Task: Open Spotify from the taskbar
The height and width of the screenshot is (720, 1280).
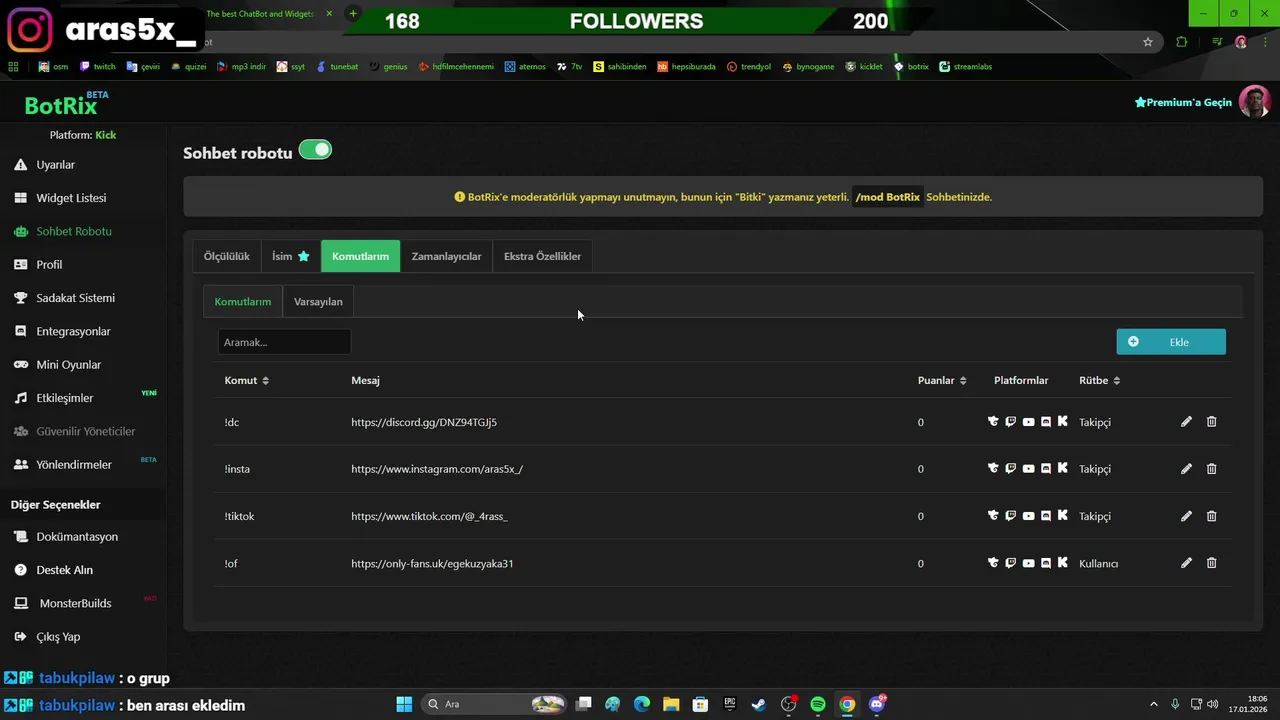Action: pos(818,704)
